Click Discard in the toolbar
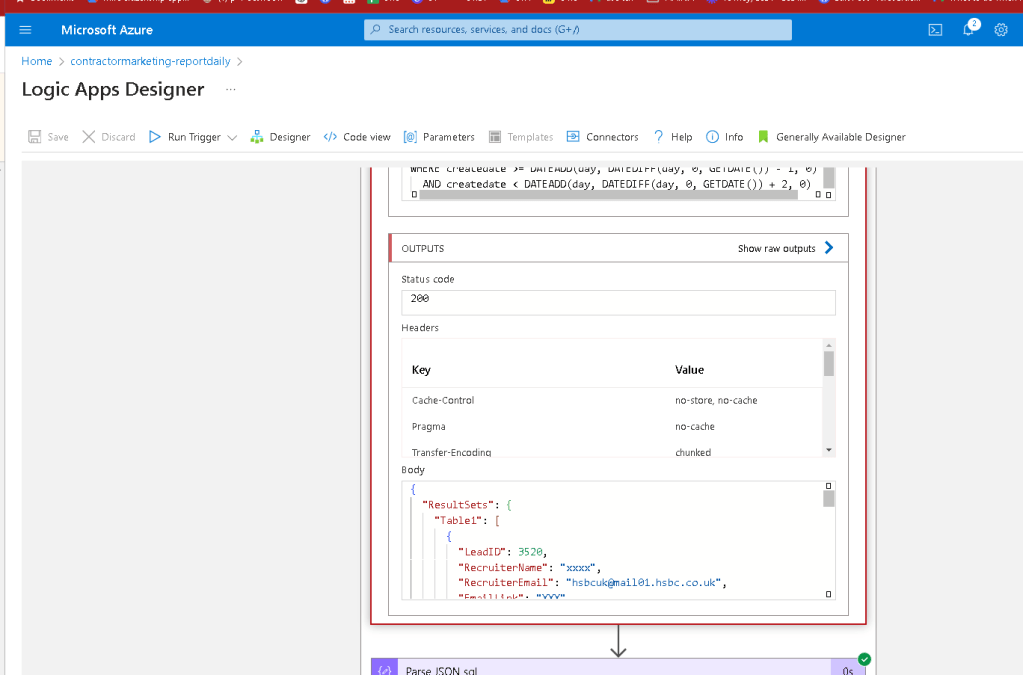The image size is (1023, 675). click(x=109, y=137)
